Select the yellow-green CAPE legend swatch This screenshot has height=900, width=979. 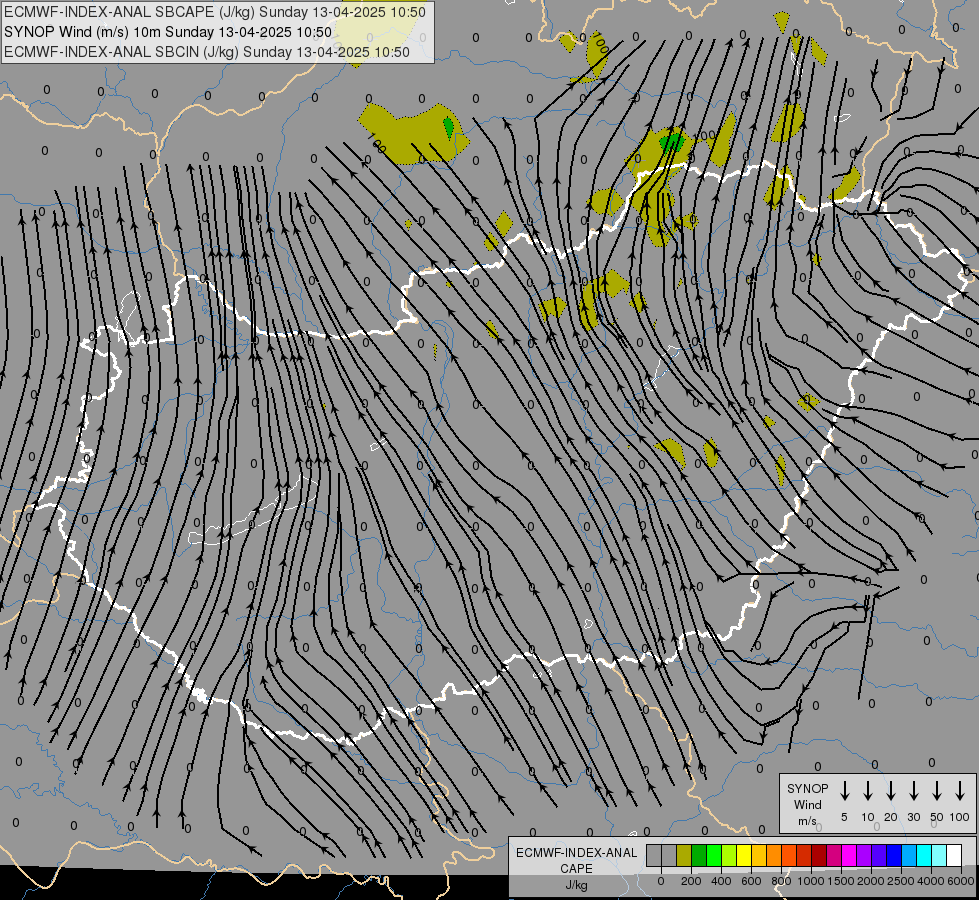(729, 856)
